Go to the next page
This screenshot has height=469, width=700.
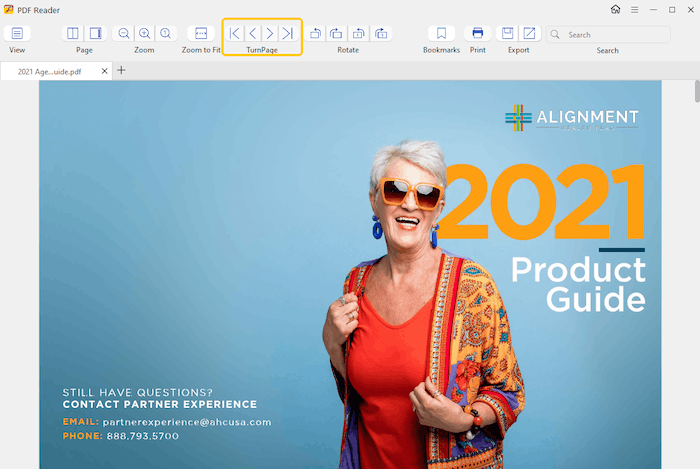[x=270, y=33]
